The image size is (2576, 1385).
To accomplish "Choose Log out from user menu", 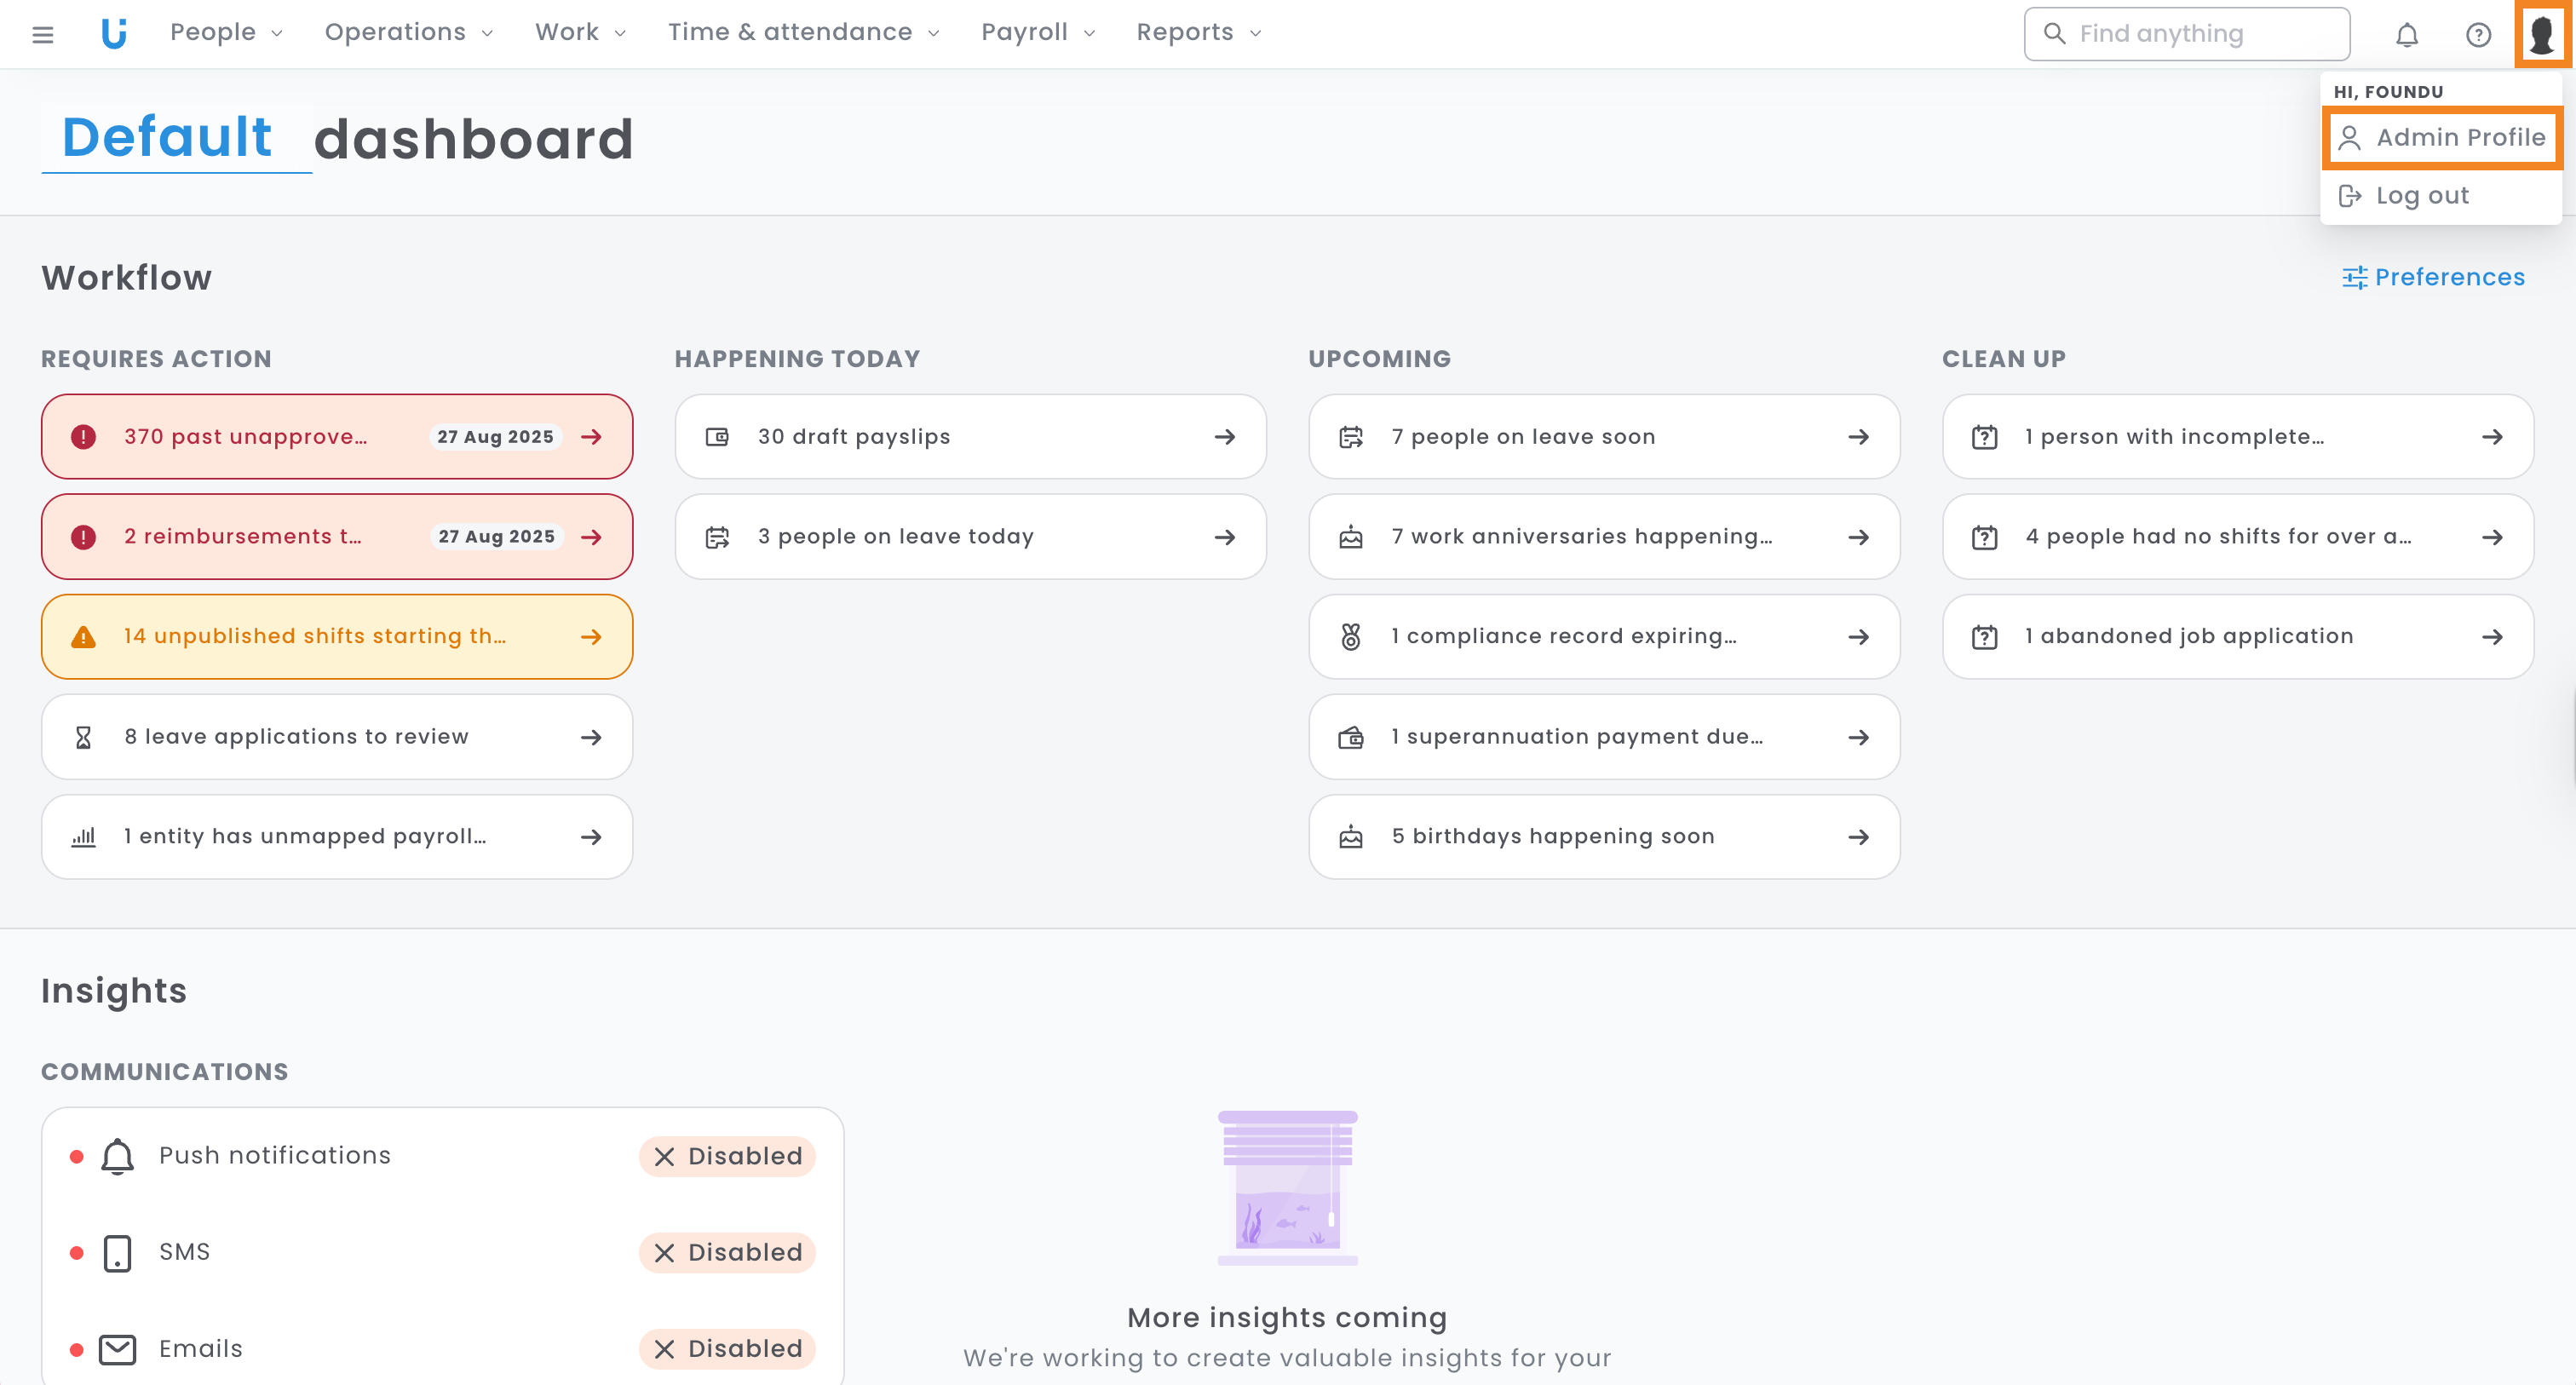I will click(x=2421, y=196).
